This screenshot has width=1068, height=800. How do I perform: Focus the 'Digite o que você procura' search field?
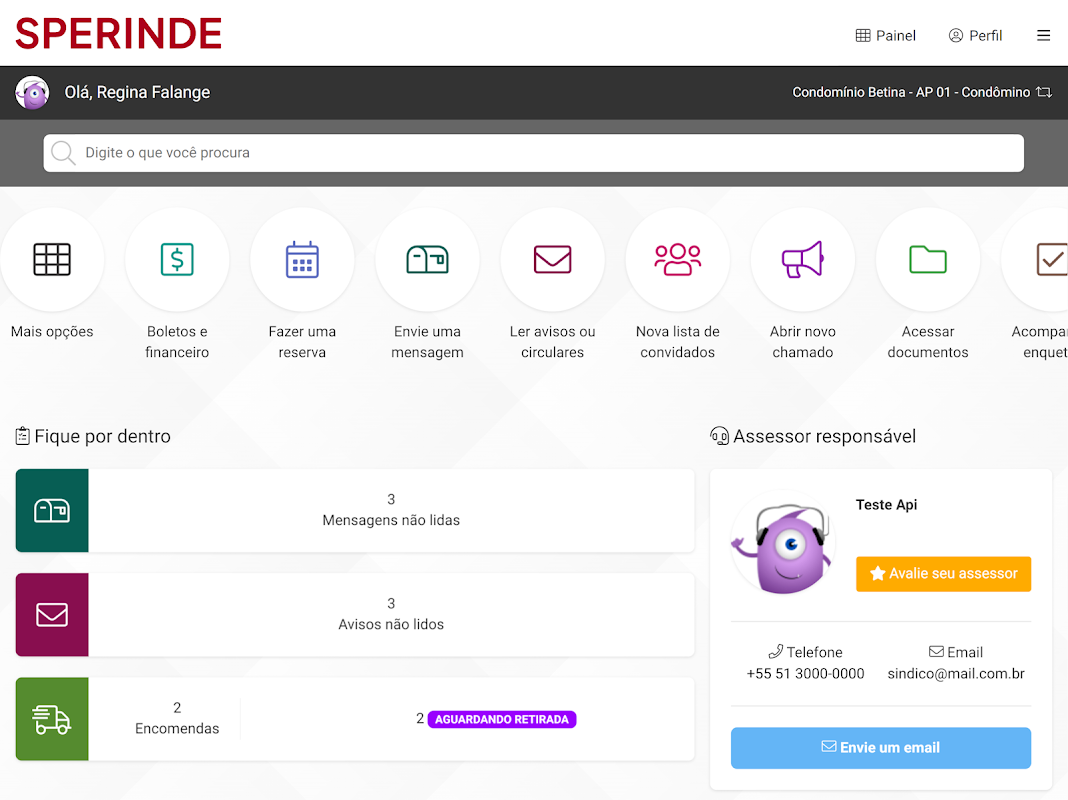pyautogui.click(x=533, y=153)
